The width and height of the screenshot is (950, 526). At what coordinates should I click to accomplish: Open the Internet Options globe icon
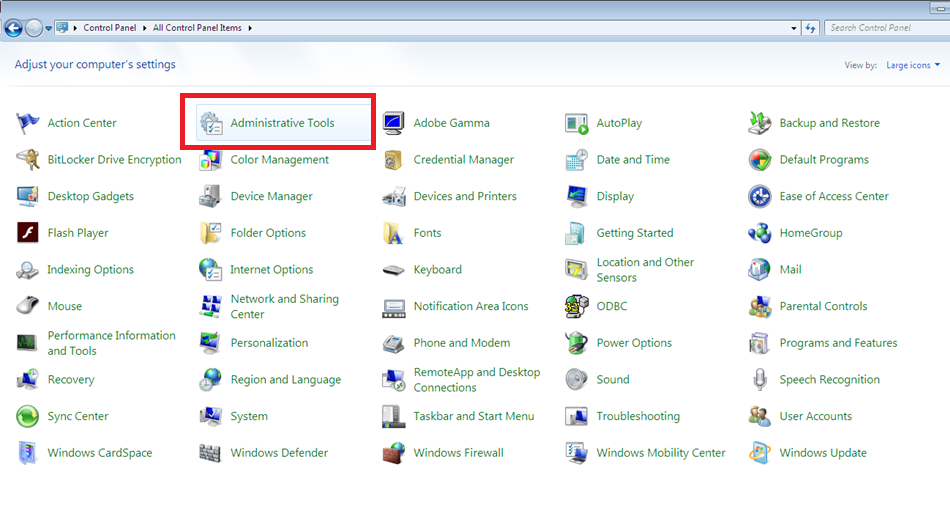point(211,270)
